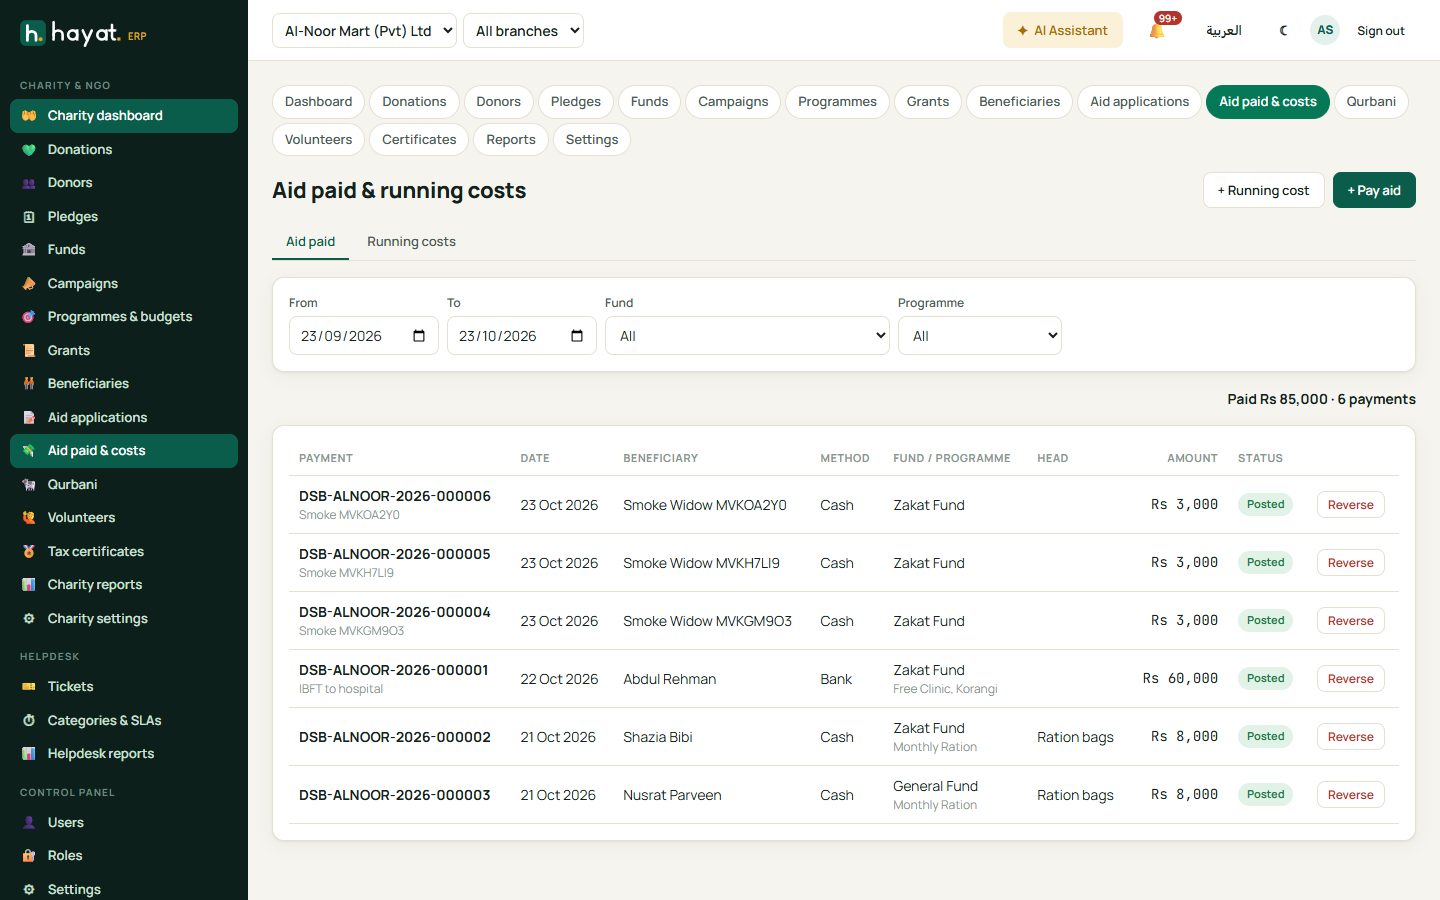The image size is (1440, 900).
Task: Open Categories & SLAs in sidebar
Action: click(124, 721)
